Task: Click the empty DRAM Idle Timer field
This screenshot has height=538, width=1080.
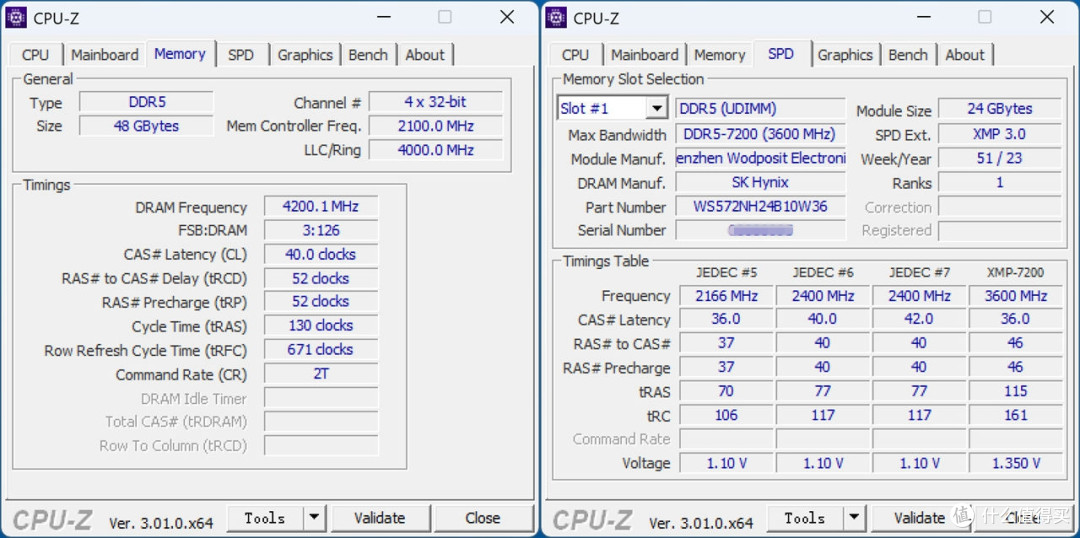Action: 321,398
